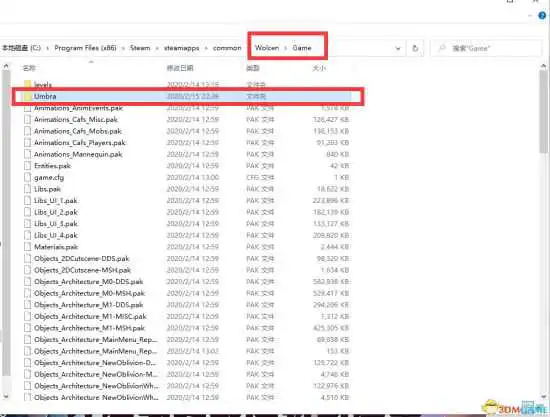
Task: Click the game.cfg file icon
Action: tap(28, 177)
